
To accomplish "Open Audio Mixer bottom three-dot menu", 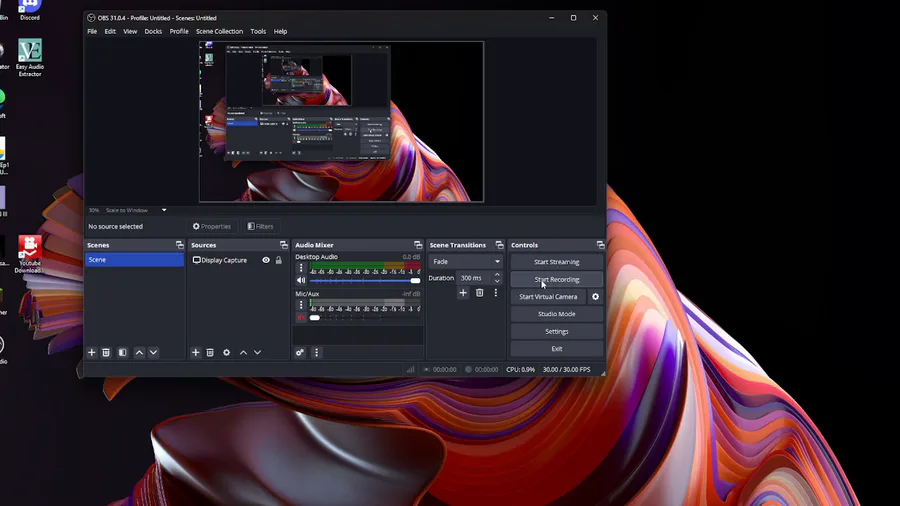I will [x=316, y=352].
